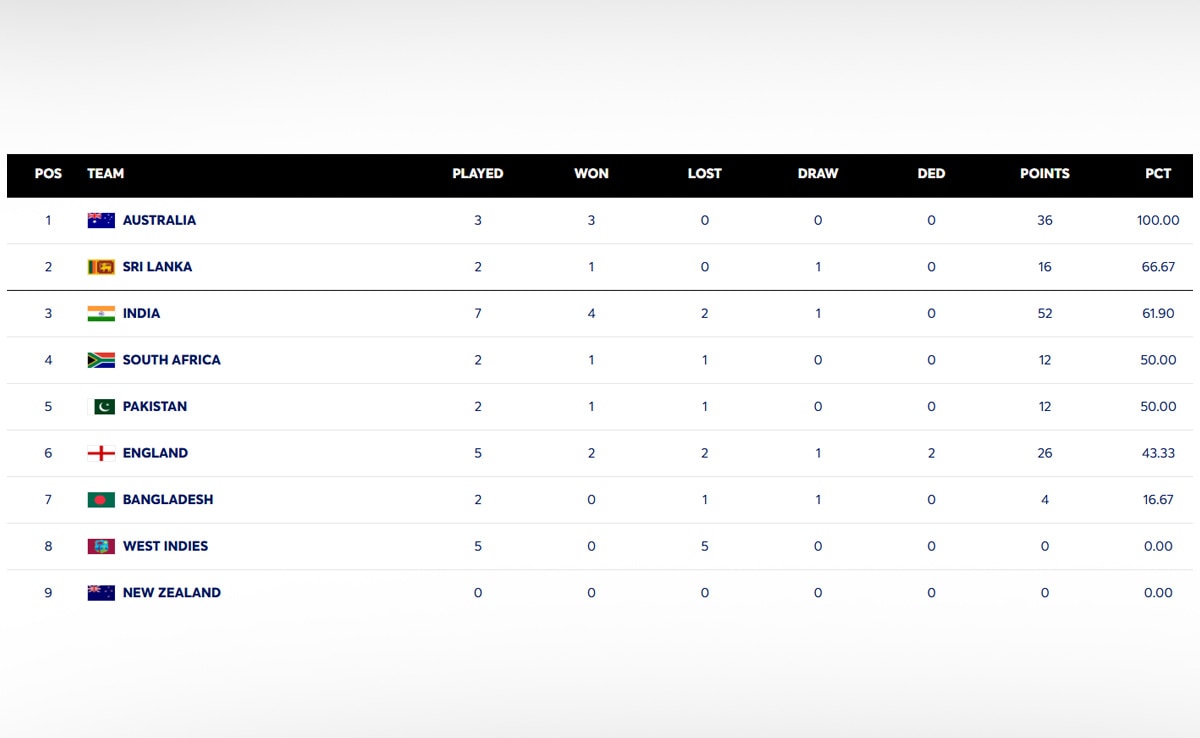The height and width of the screenshot is (738, 1200).
Task: Click England's deduction value of 2
Action: point(931,453)
